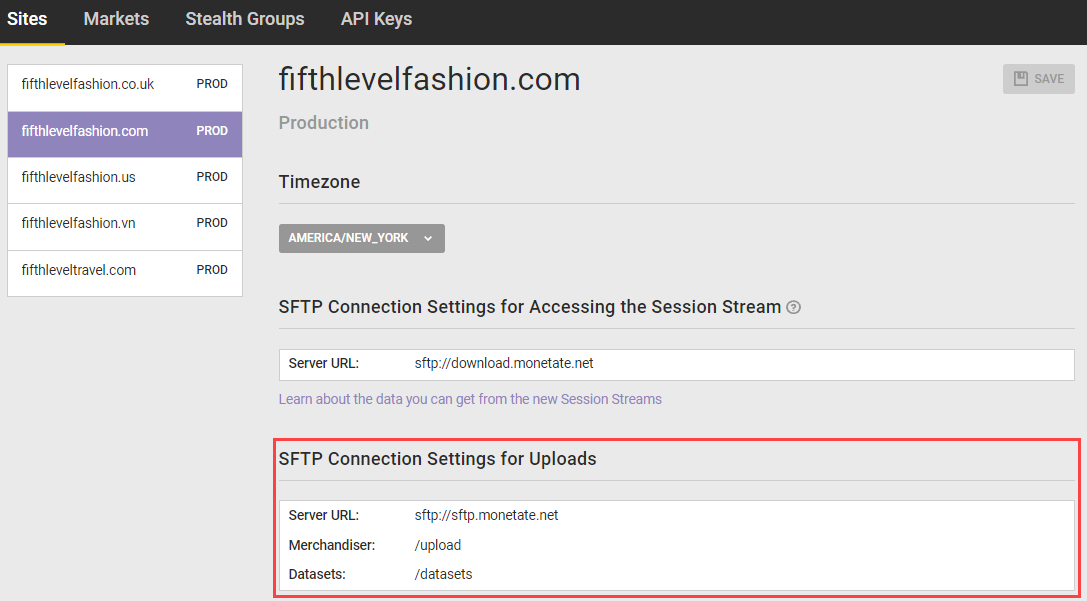This screenshot has width=1087, height=601.
Task: Select fifthlevelfashion.co.uk in the site list
Action: point(88,85)
